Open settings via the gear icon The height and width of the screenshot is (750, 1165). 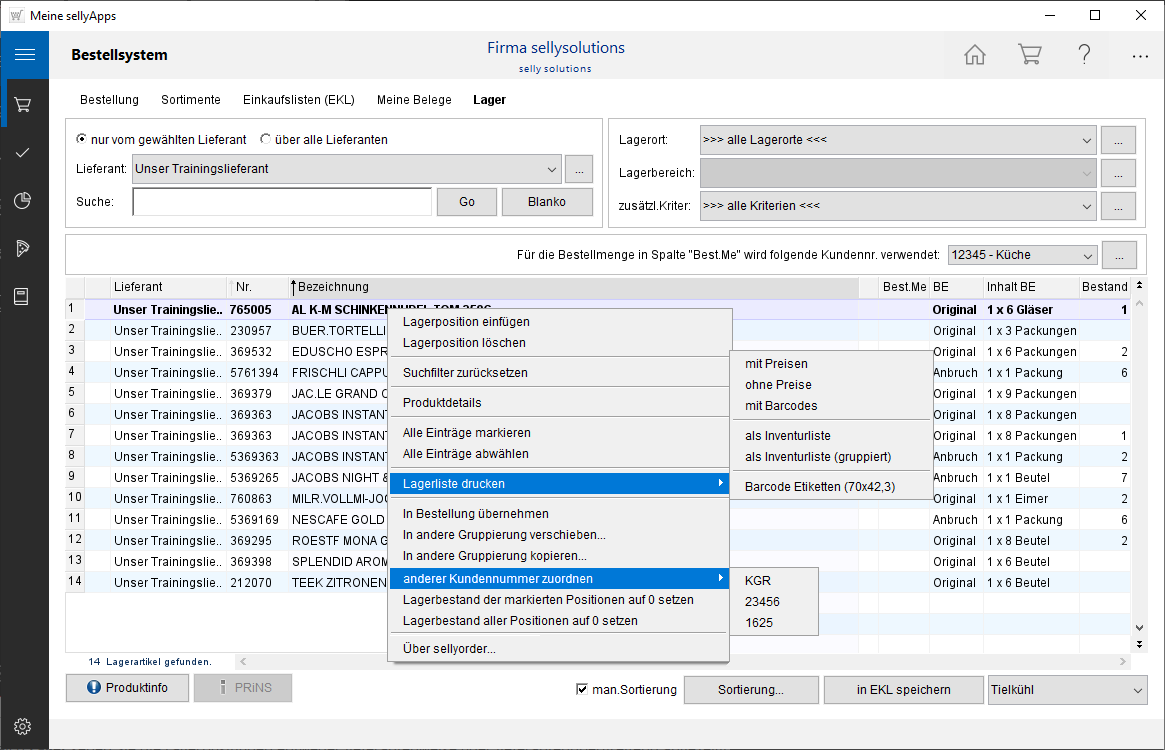(x=24, y=727)
